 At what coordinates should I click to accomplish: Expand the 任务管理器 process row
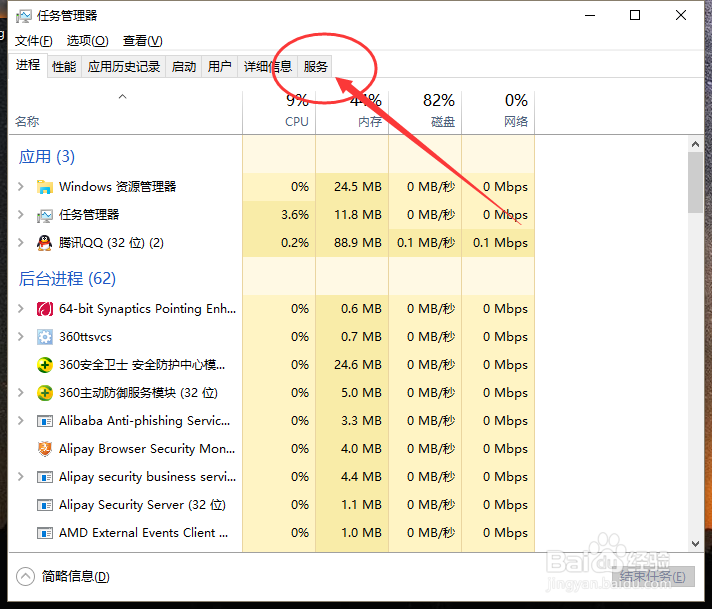(x=20, y=215)
